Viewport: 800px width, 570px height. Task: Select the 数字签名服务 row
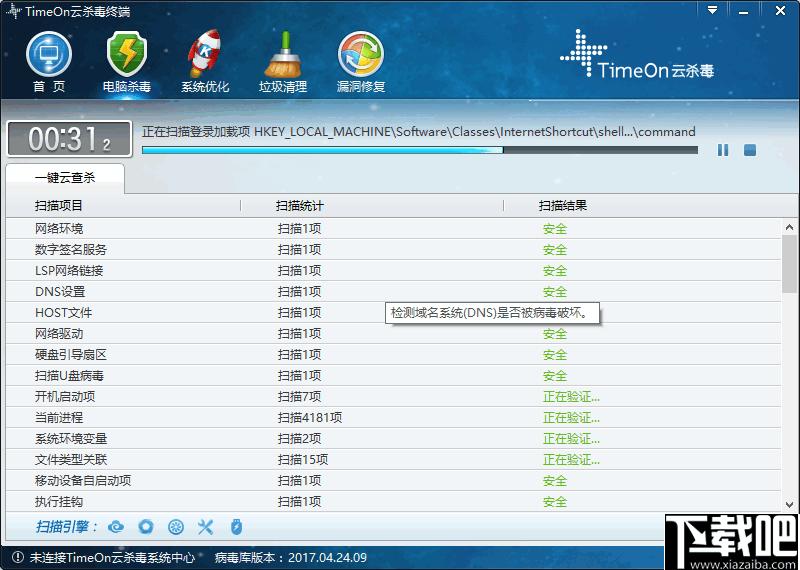(393, 250)
